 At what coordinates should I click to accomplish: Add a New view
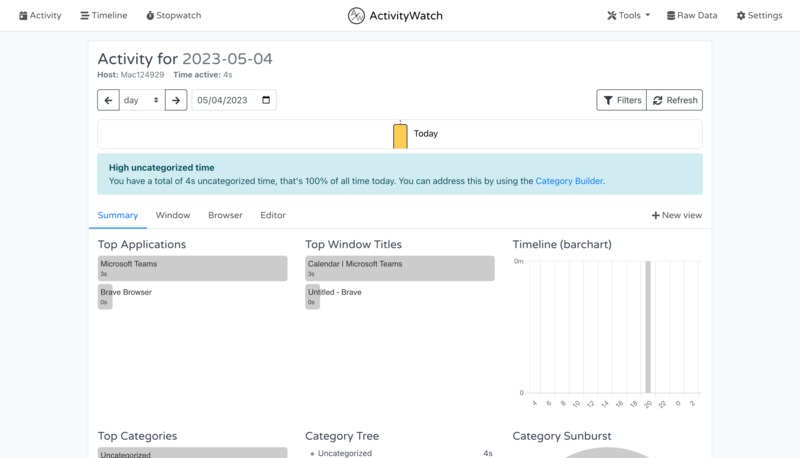click(677, 215)
